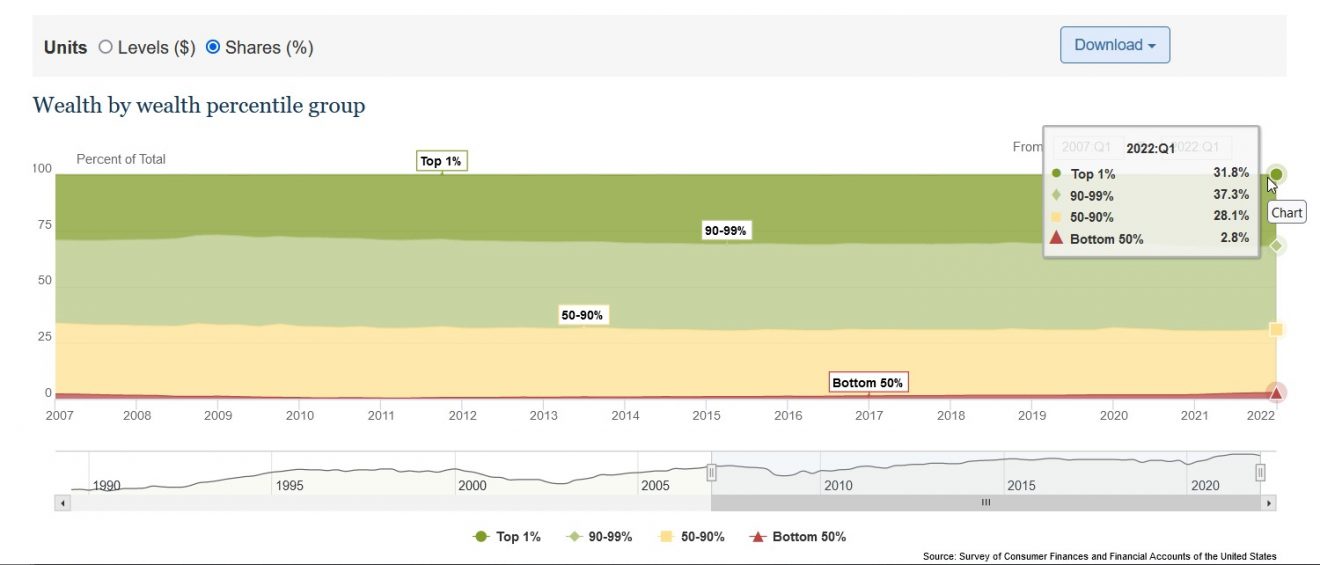Select the Levels ($) units option

[x=106, y=47]
